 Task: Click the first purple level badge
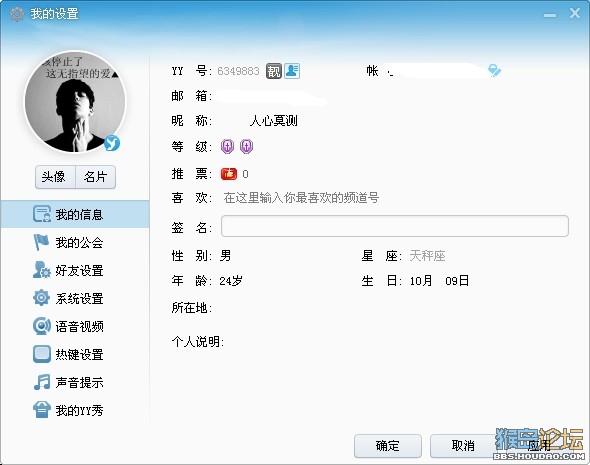coord(227,146)
